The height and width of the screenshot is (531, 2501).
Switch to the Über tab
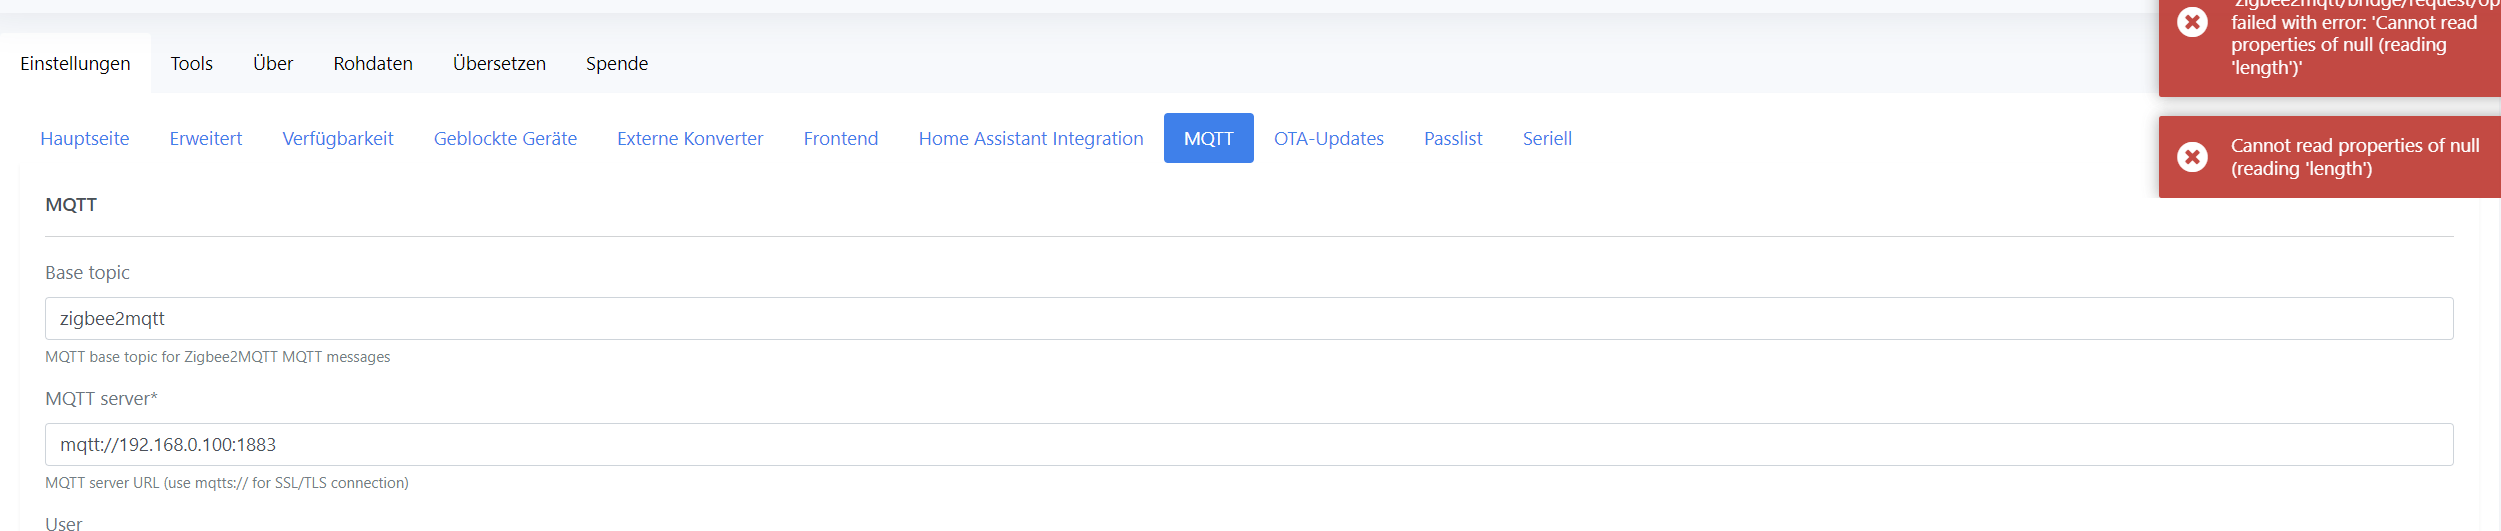(273, 64)
